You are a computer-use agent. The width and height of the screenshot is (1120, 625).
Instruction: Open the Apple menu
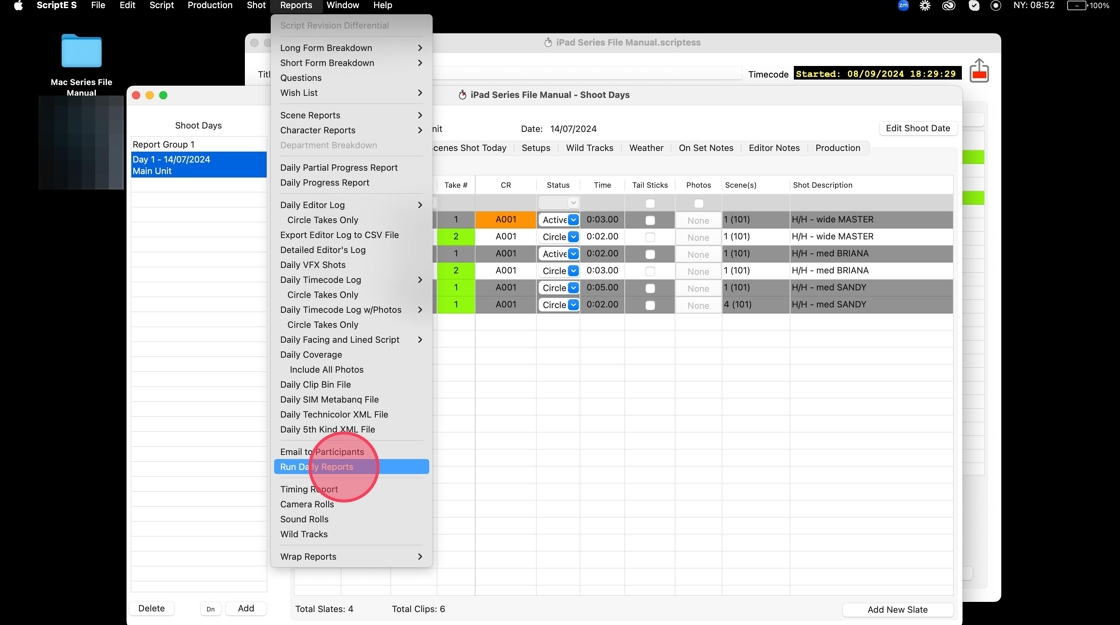pos(18,5)
